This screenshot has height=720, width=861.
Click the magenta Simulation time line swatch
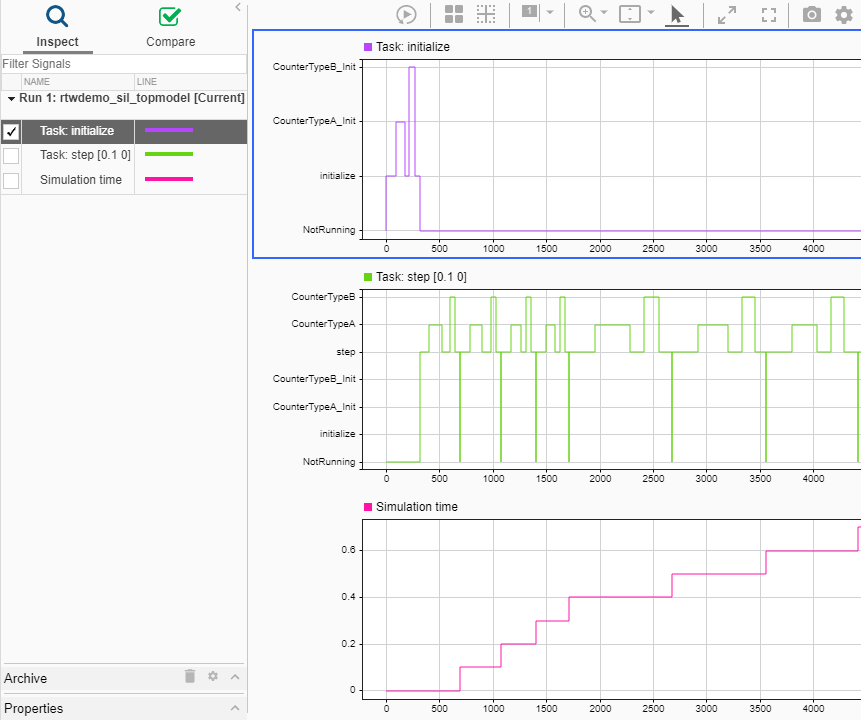click(169, 180)
